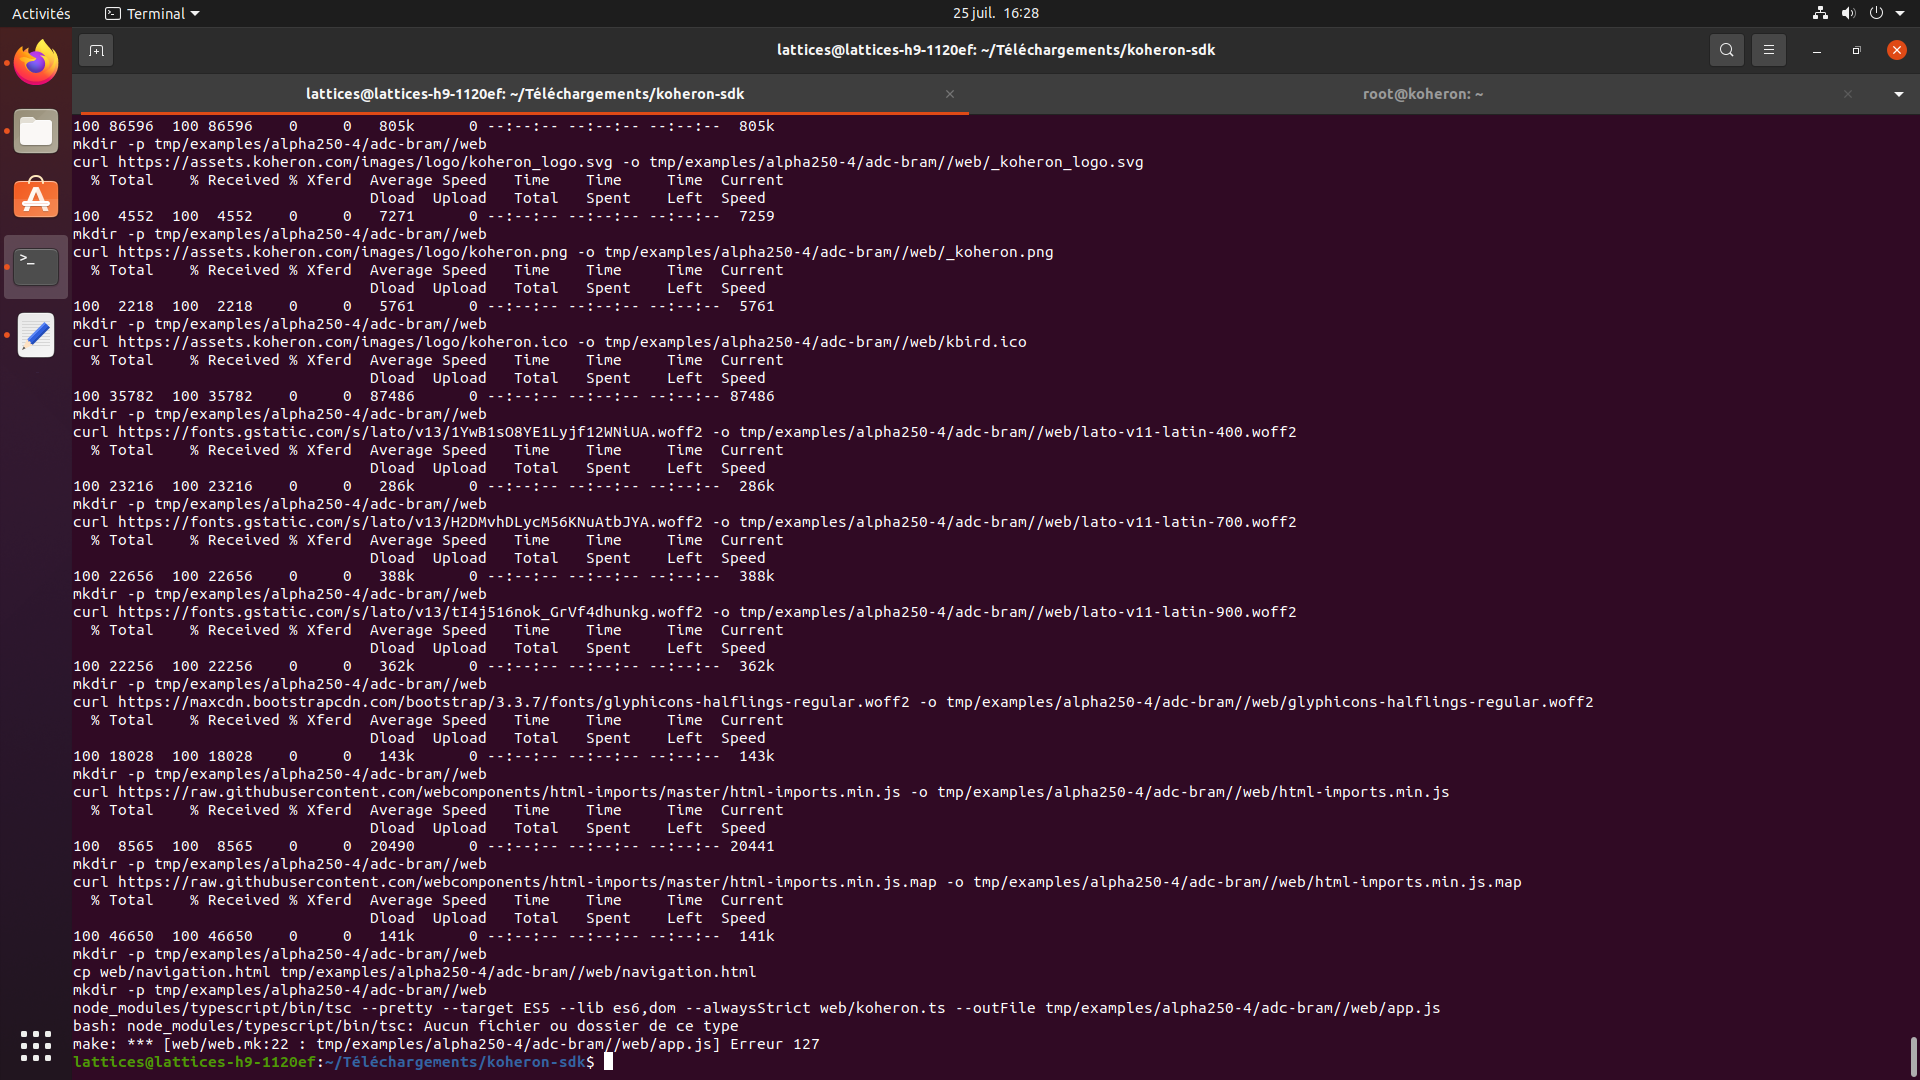1920x1080 pixels.
Task: Click the power icon in the top bar
Action: tap(1877, 13)
